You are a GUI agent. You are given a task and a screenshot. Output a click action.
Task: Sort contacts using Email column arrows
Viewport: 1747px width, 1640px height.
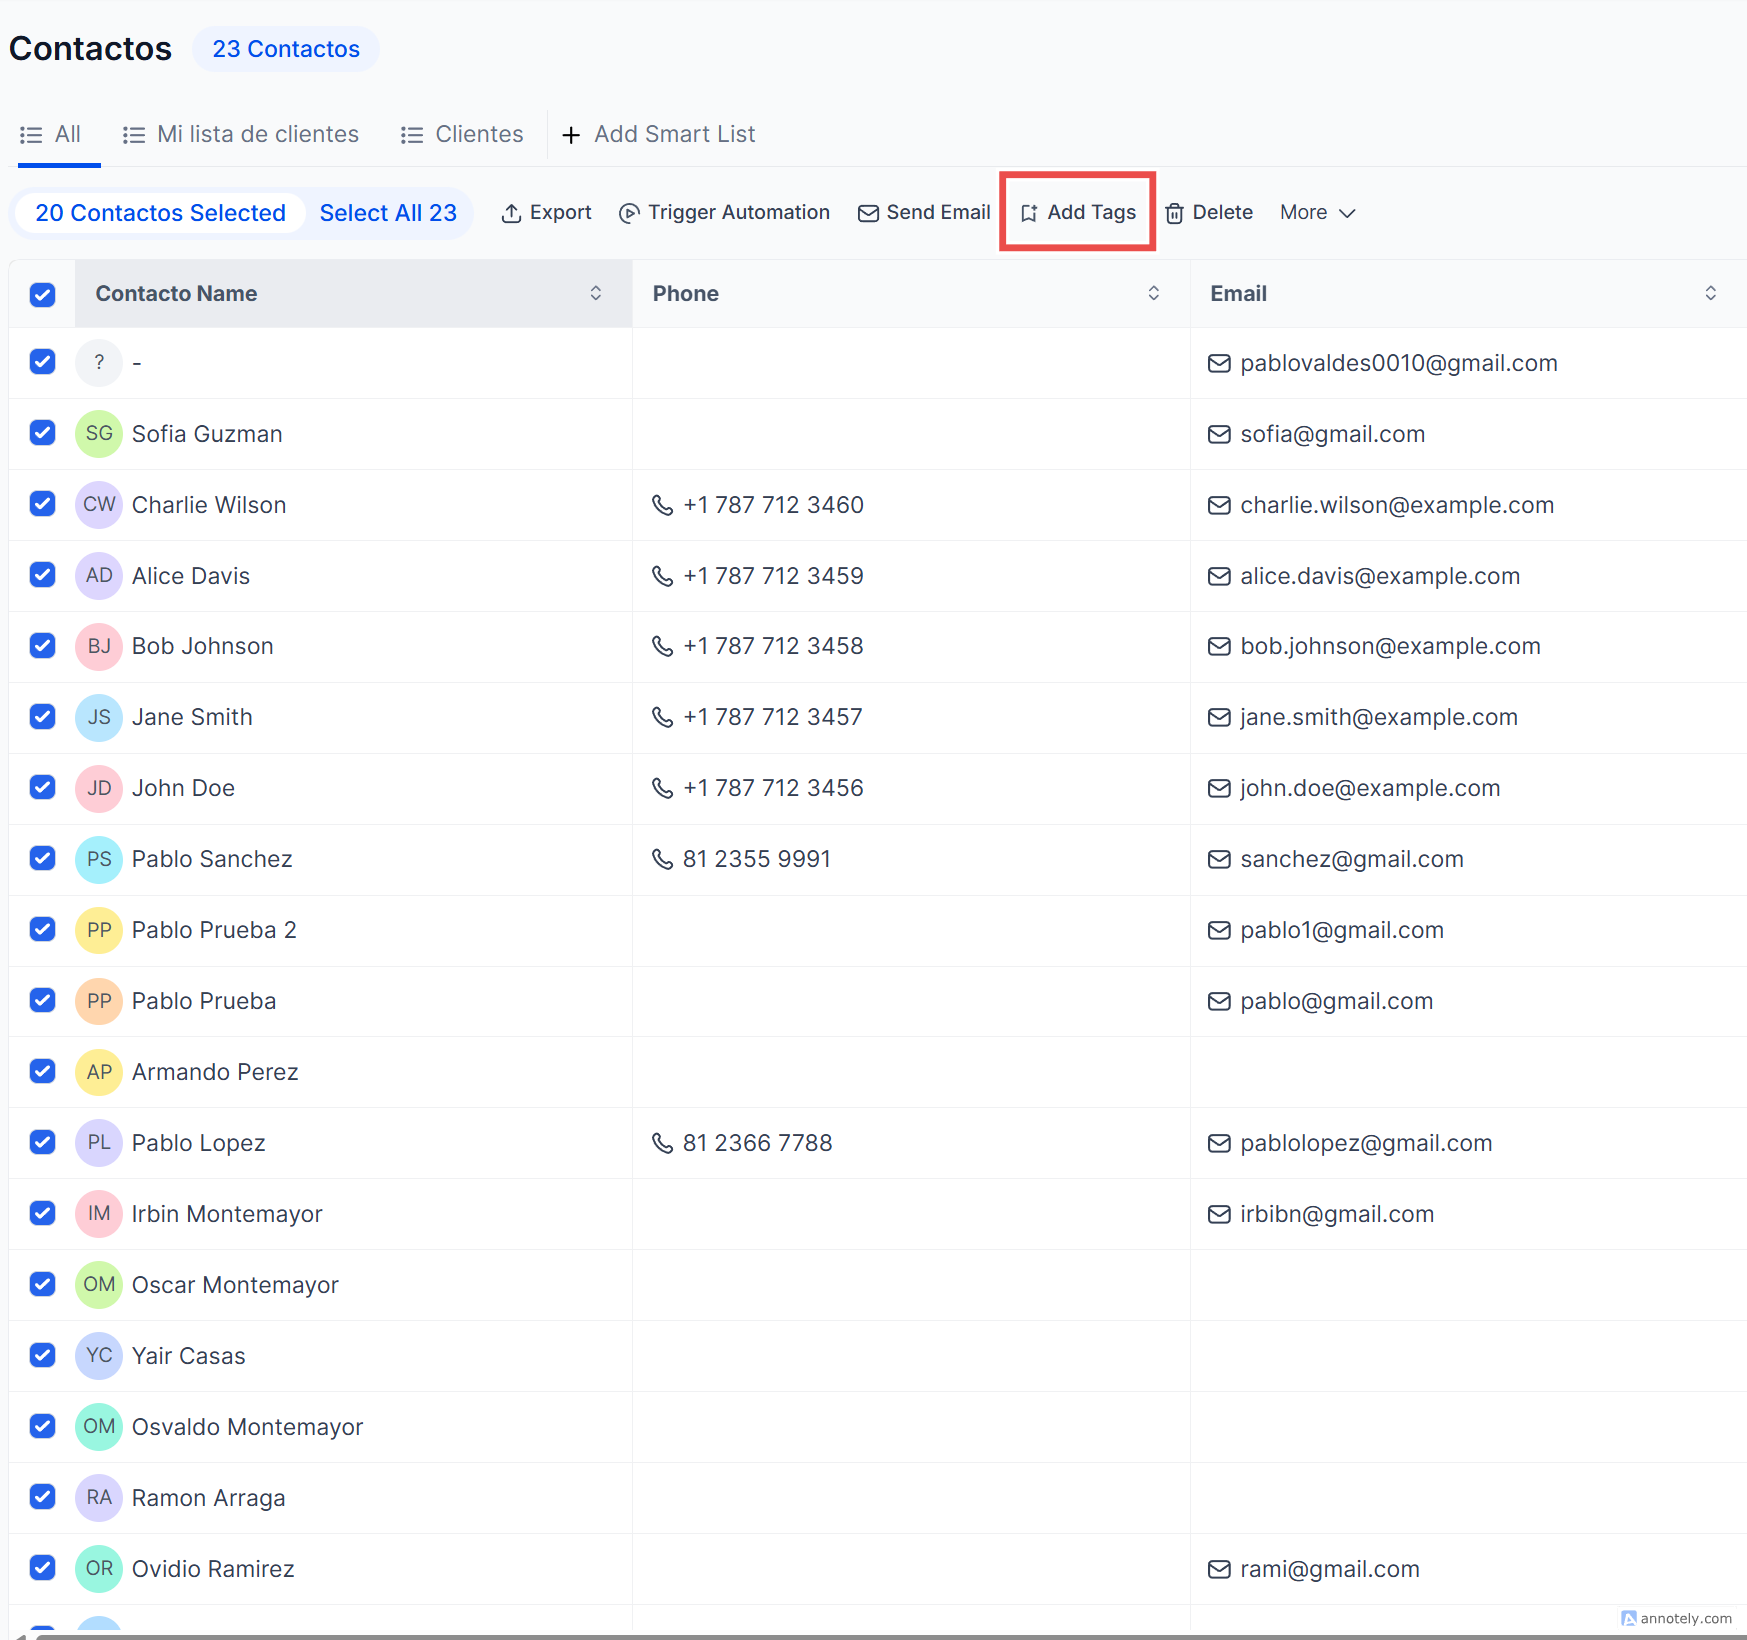coord(1710,293)
